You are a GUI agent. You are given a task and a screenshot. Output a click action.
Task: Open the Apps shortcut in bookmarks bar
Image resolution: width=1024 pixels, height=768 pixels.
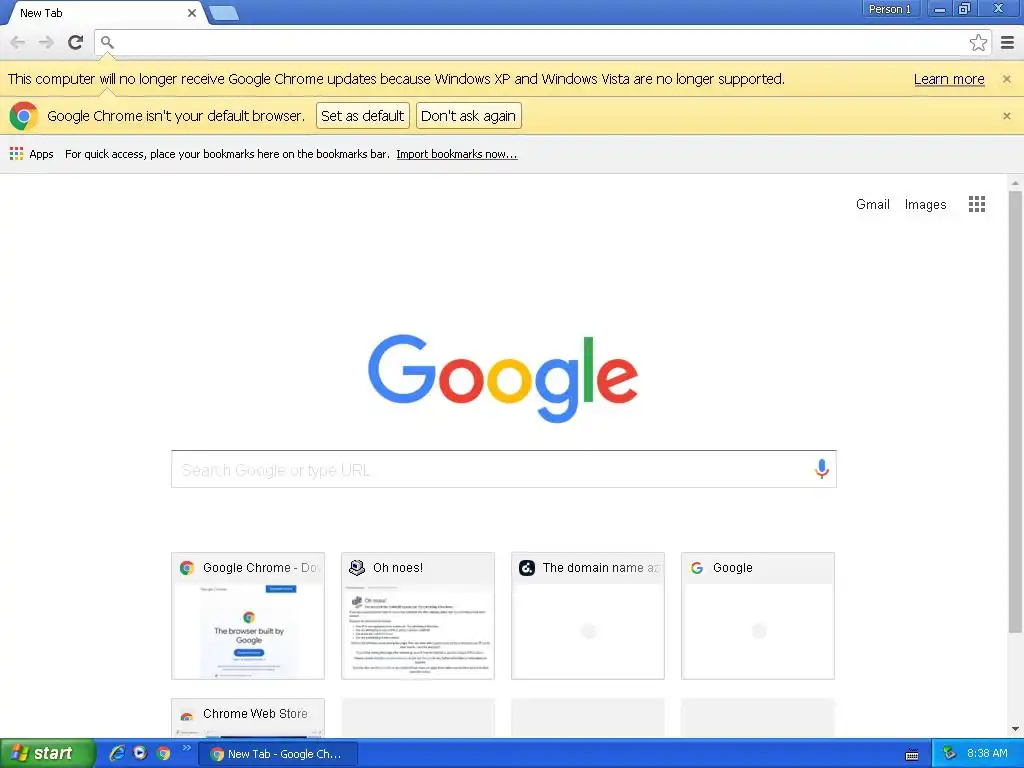pos(31,154)
